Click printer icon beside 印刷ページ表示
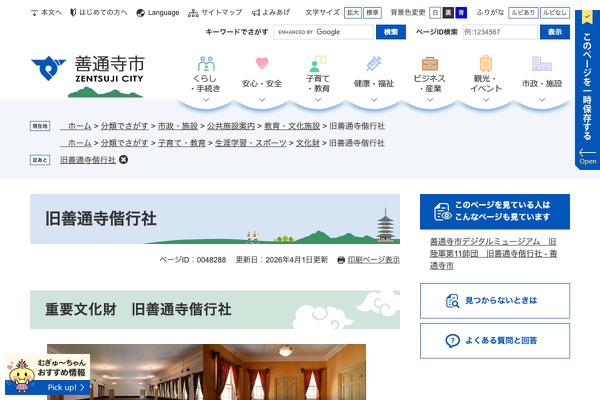Image resolution: width=600 pixels, height=400 pixels. [341, 260]
